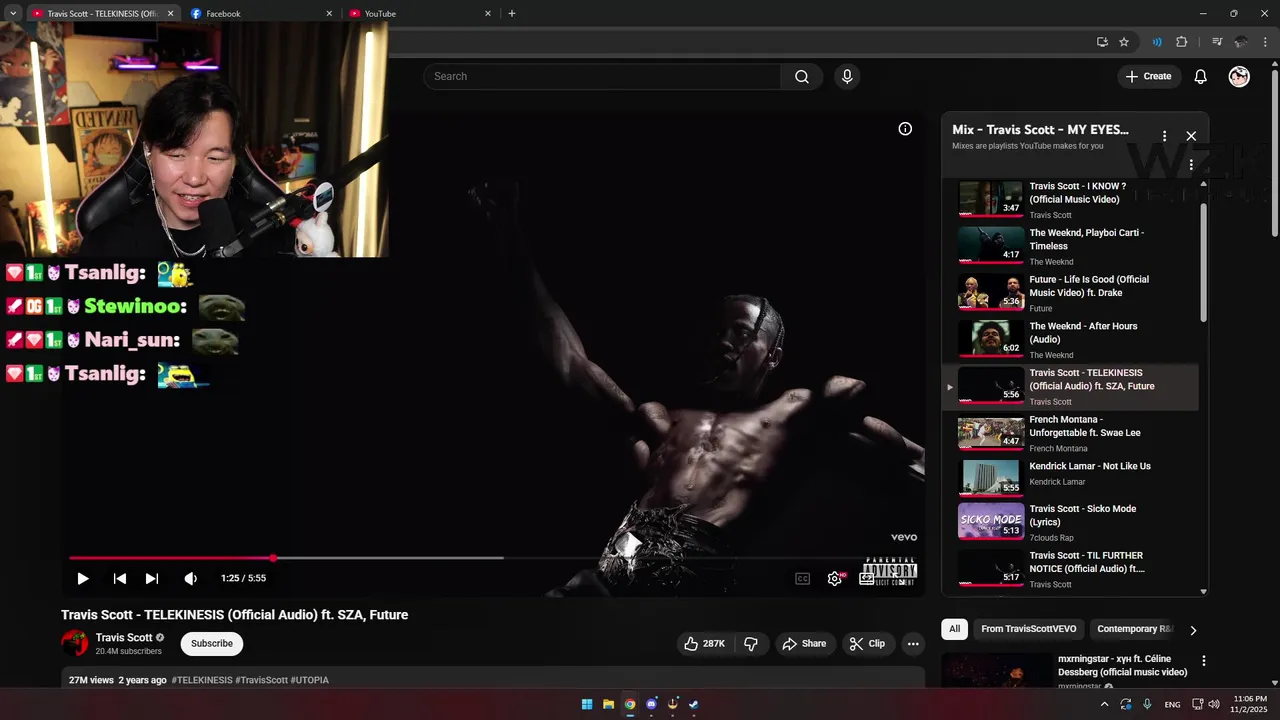1280x720 pixels.
Task: Select the All filter chip
Action: coord(954,629)
